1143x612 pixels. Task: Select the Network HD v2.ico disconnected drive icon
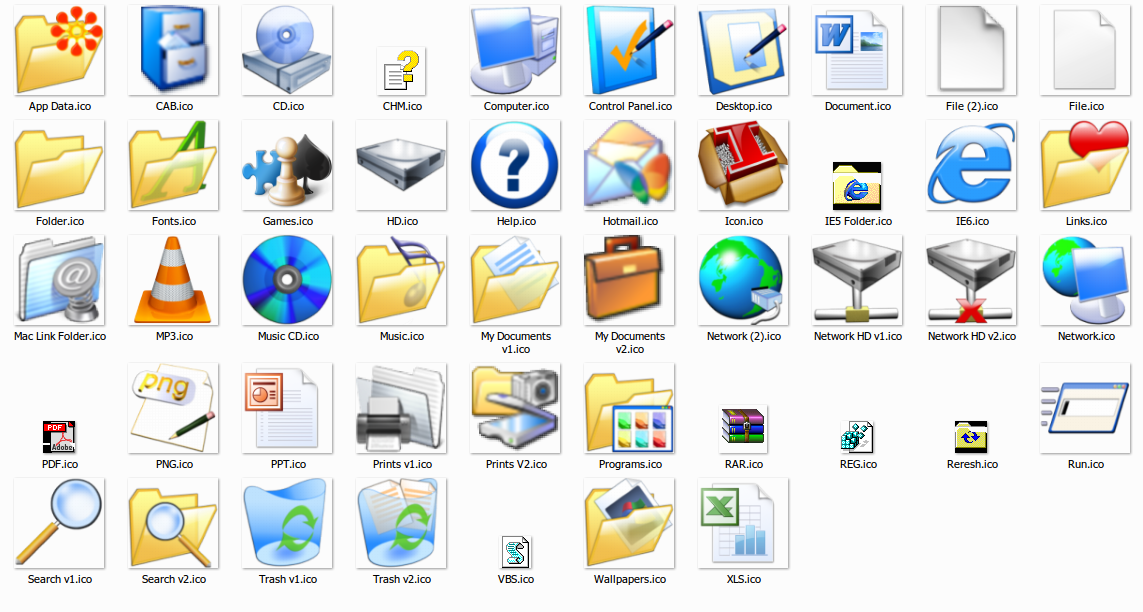[972, 280]
